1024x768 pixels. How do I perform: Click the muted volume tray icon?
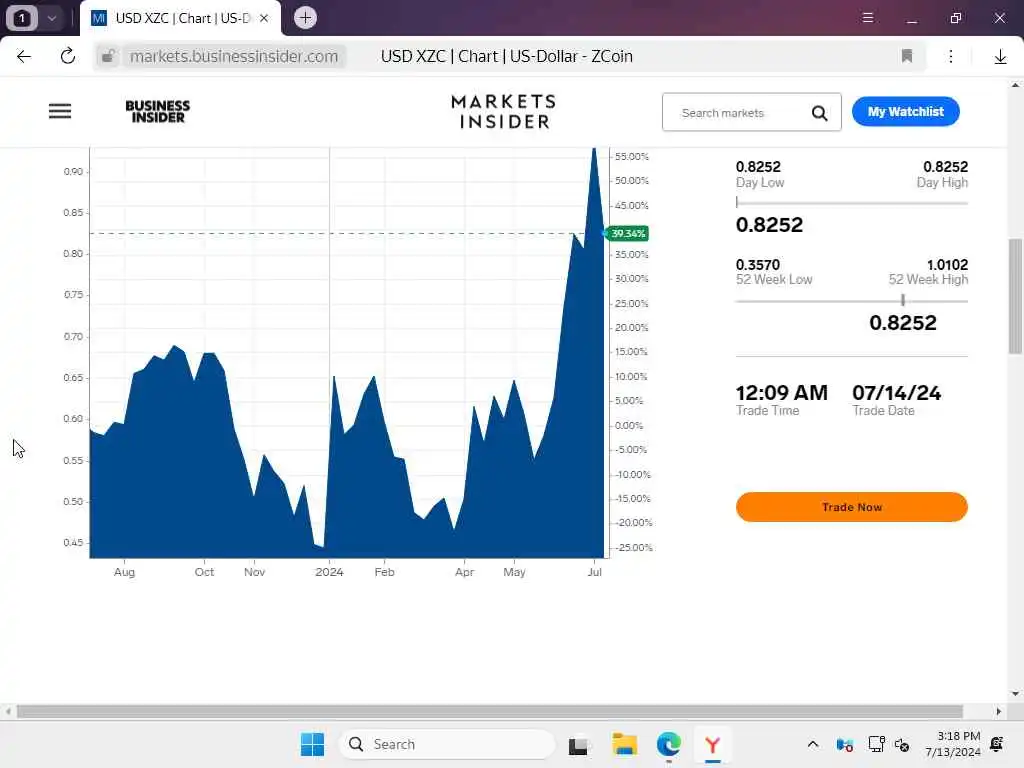902,745
